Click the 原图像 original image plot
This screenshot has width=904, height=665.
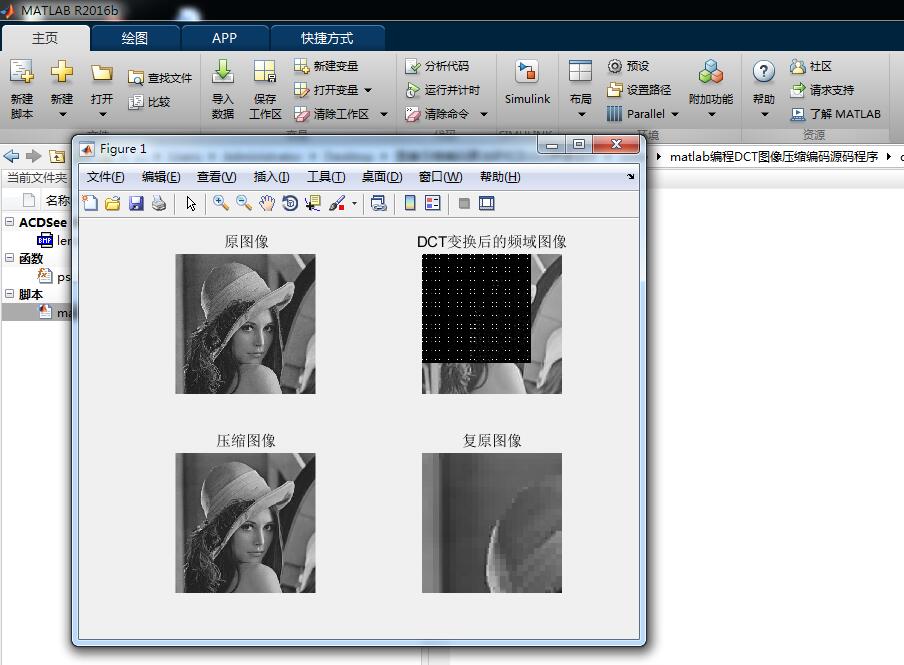click(x=246, y=324)
